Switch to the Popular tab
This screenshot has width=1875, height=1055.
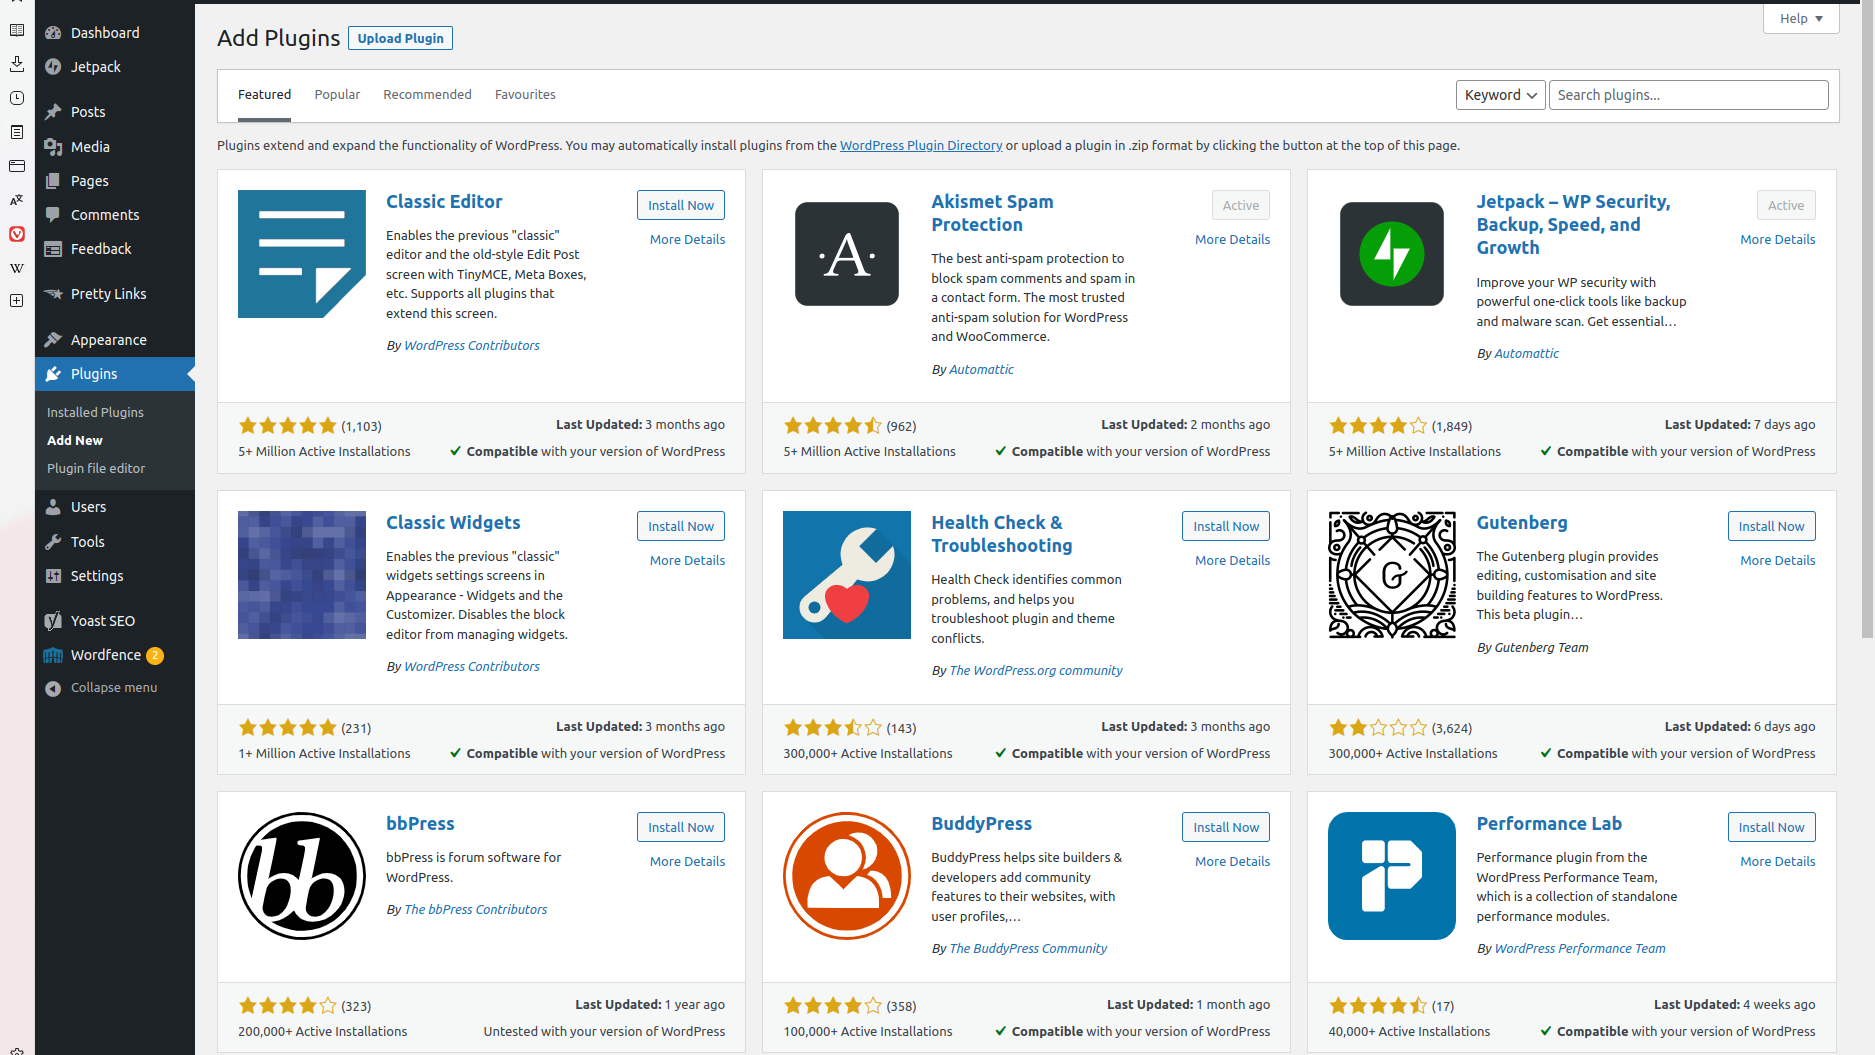point(337,94)
